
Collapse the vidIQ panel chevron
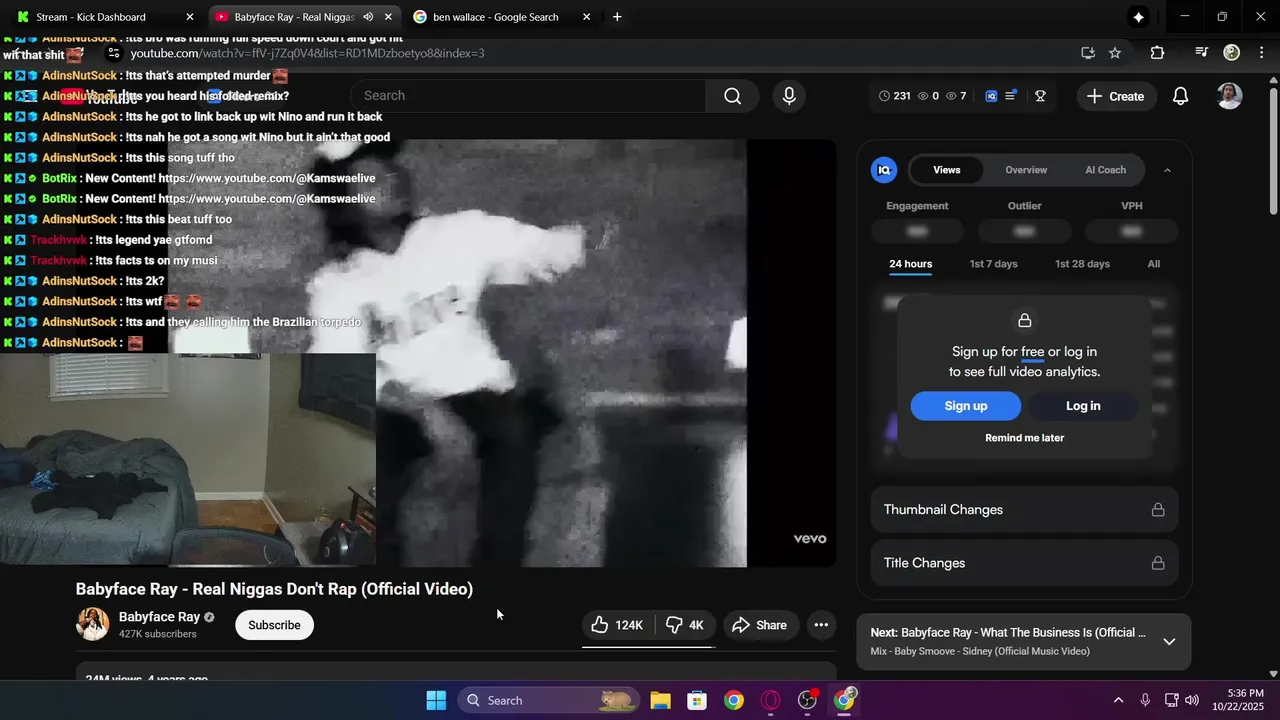[x=1167, y=170]
